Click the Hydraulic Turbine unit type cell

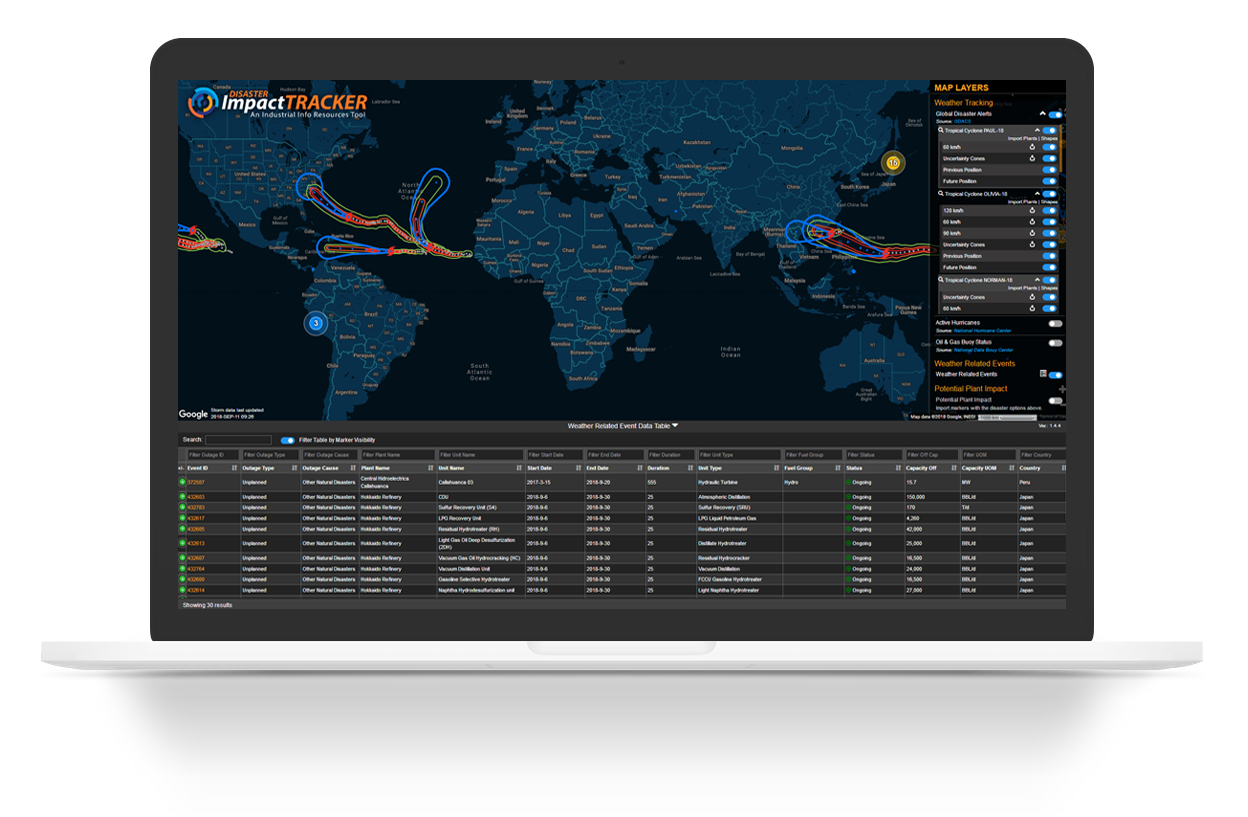[718, 482]
